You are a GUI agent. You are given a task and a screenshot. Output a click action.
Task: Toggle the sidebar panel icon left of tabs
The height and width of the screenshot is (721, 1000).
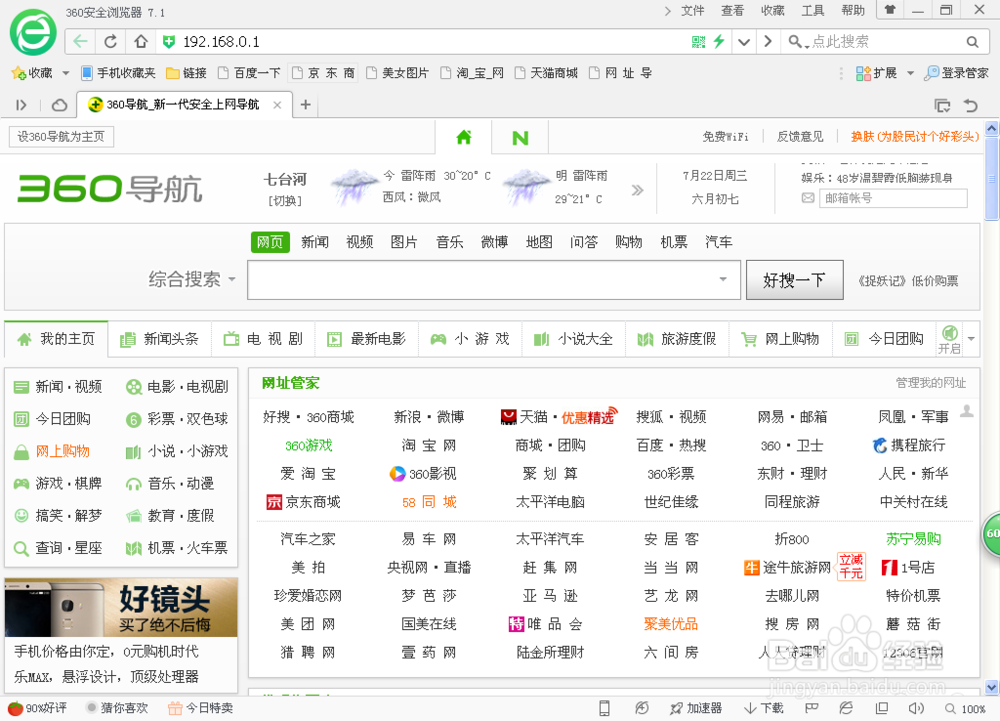point(21,105)
